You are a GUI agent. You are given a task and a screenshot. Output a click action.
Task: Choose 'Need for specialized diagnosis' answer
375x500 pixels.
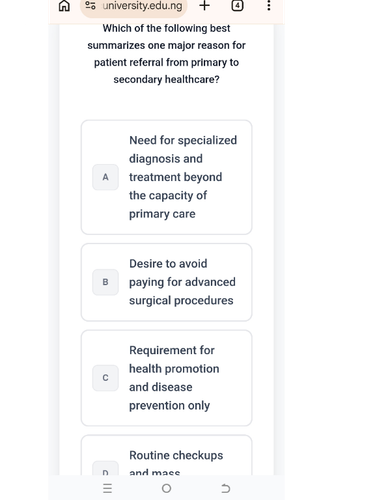(x=166, y=177)
